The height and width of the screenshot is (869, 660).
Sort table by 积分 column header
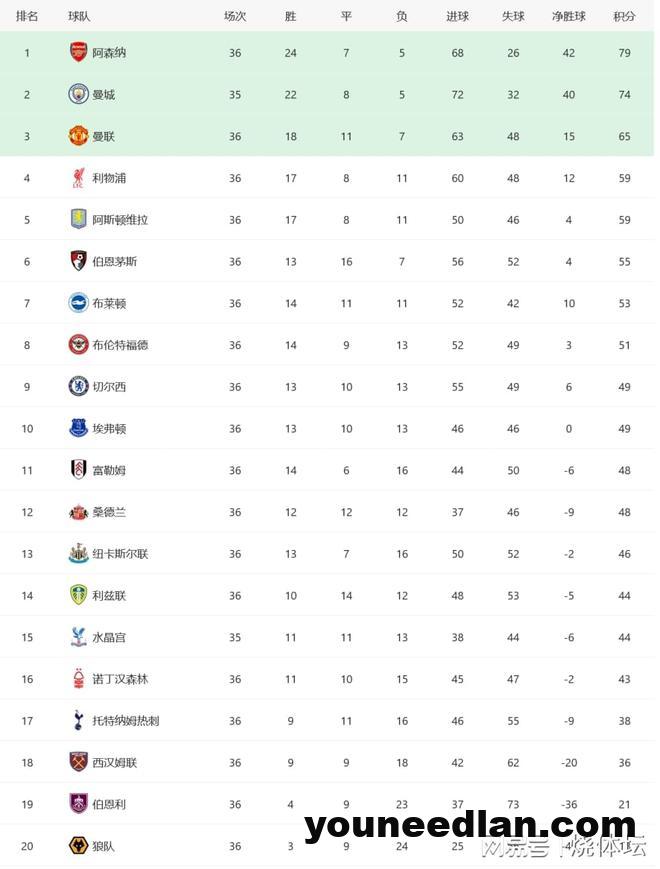624,17
